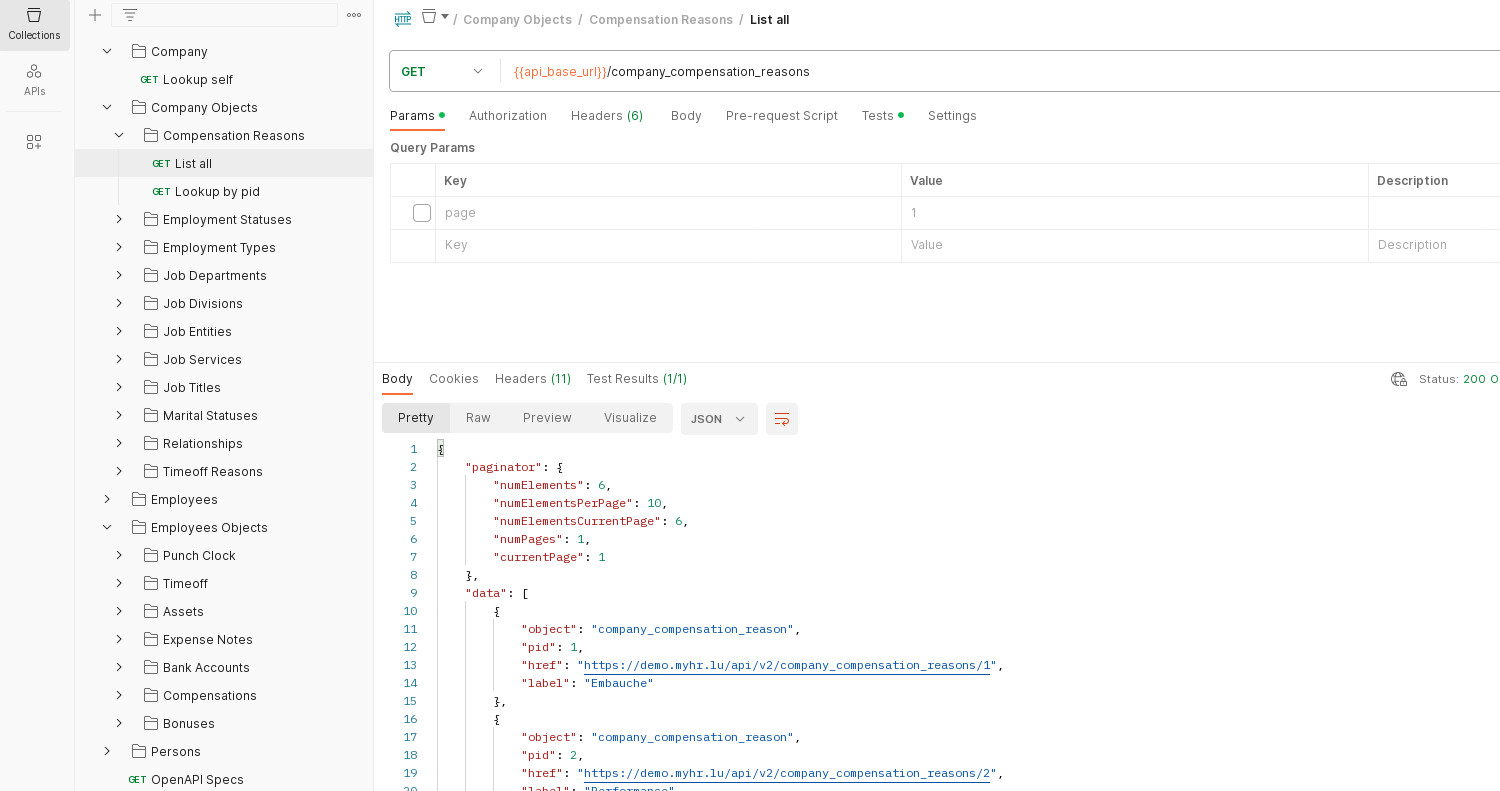The image size is (1500, 791).
Task: Select the Bonuses folder
Action: [189, 723]
